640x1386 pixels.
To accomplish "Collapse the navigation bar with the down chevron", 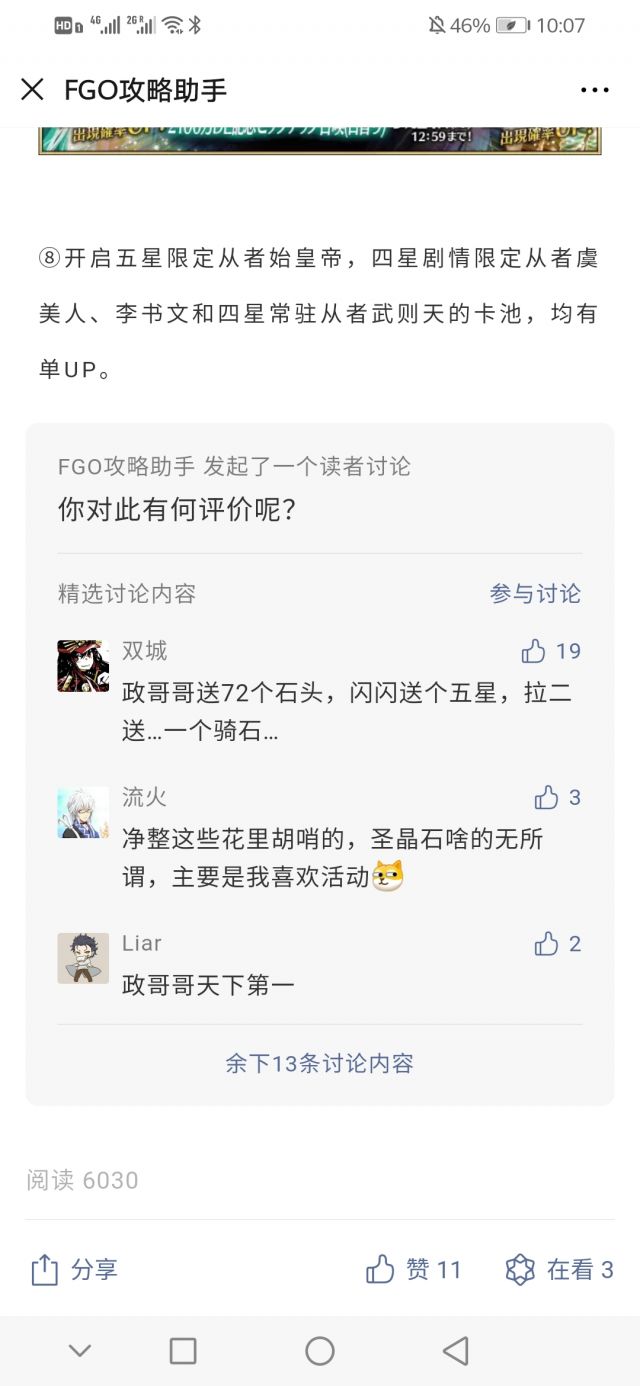I will 80,1351.
